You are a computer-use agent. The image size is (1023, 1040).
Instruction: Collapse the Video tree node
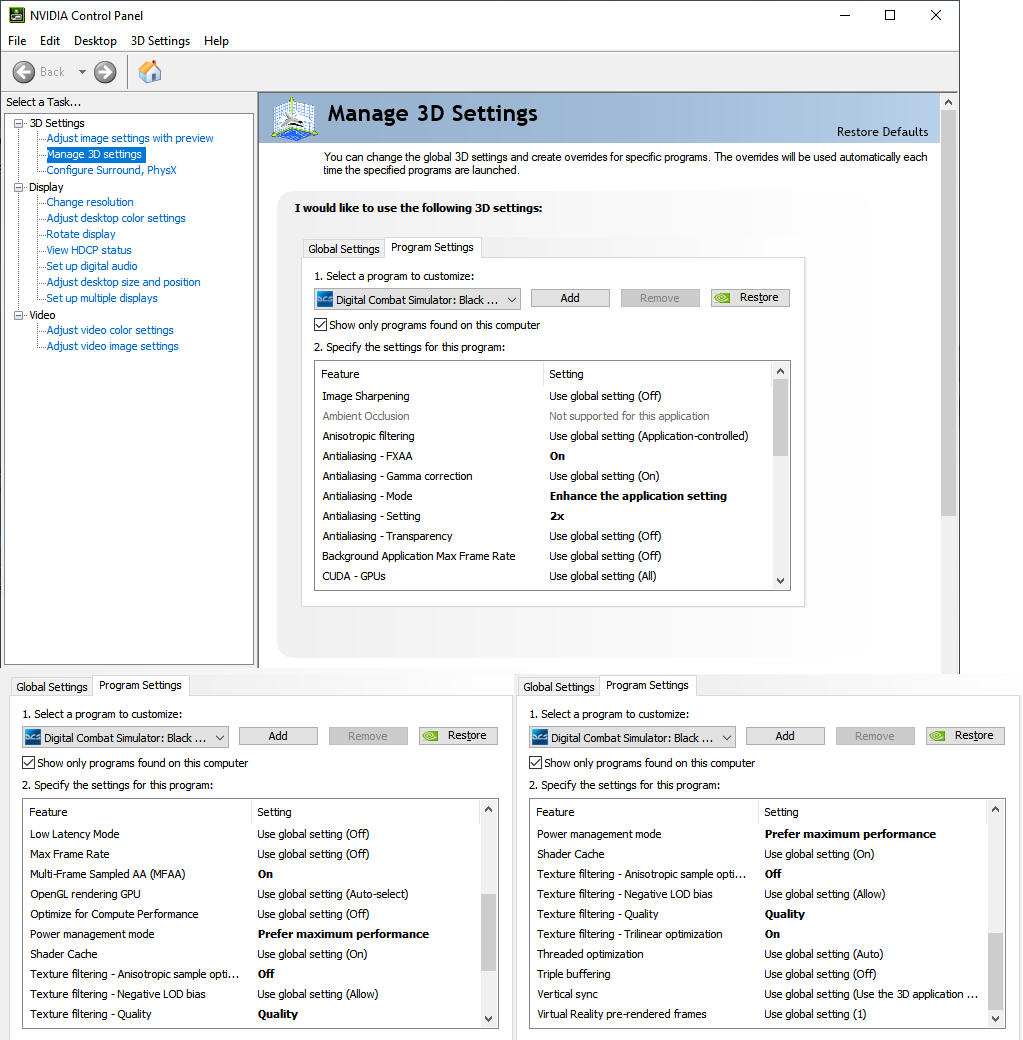(19, 316)
